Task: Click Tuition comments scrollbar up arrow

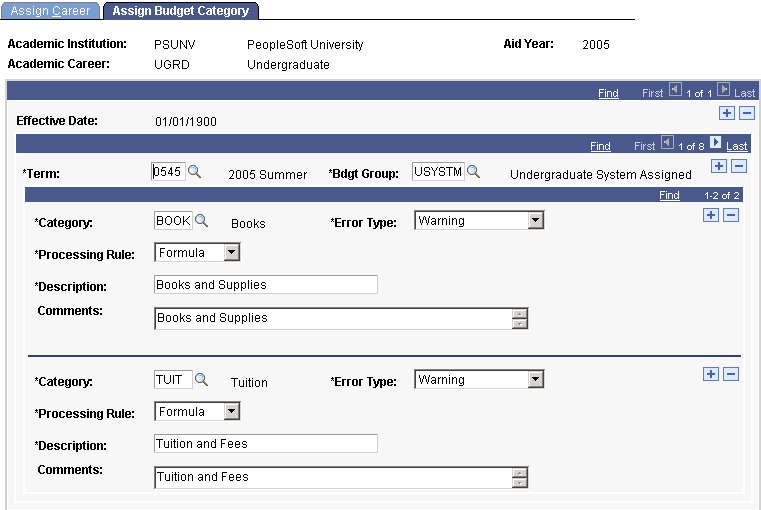Action: 519,473
